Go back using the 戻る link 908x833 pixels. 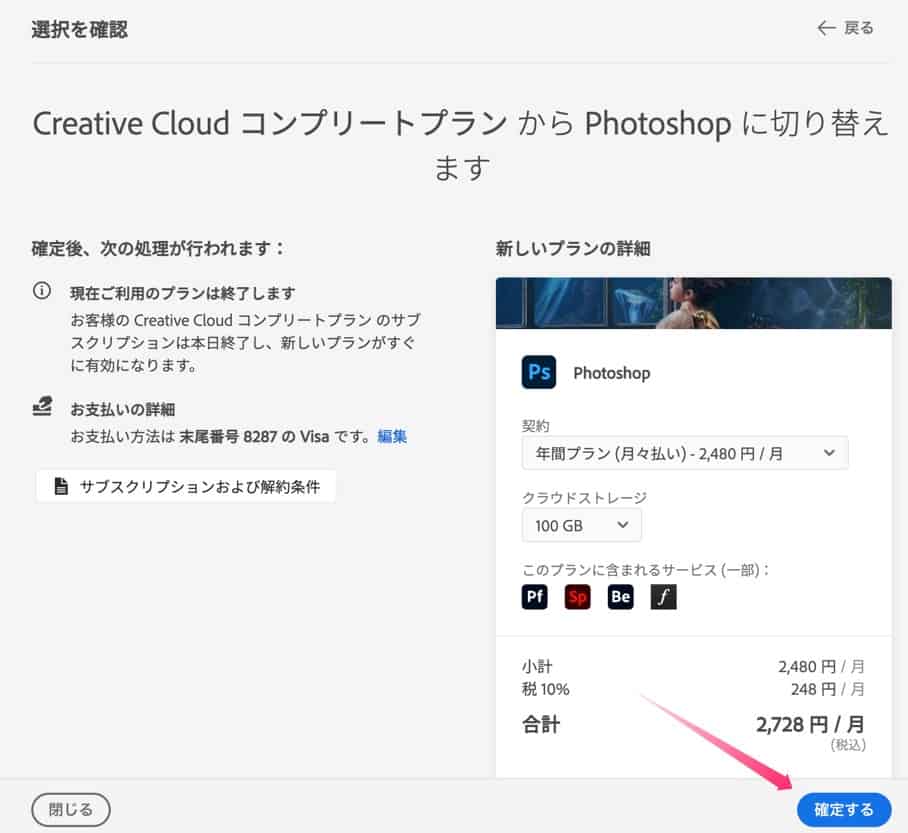846,28
